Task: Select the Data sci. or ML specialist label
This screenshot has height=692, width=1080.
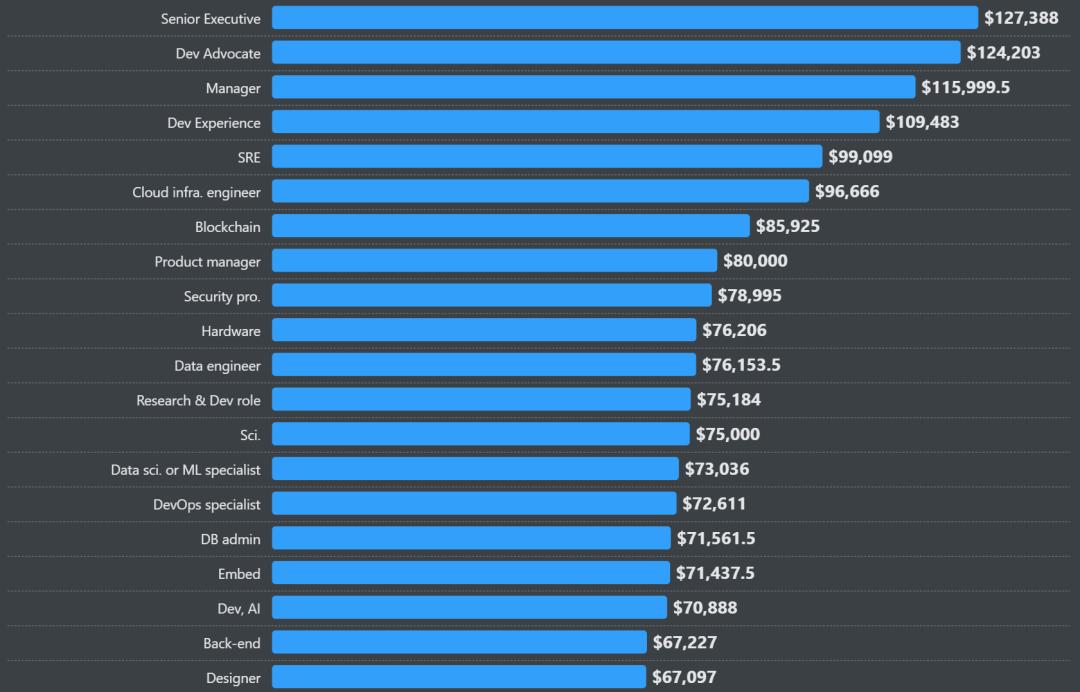Action: click(185, 470)
